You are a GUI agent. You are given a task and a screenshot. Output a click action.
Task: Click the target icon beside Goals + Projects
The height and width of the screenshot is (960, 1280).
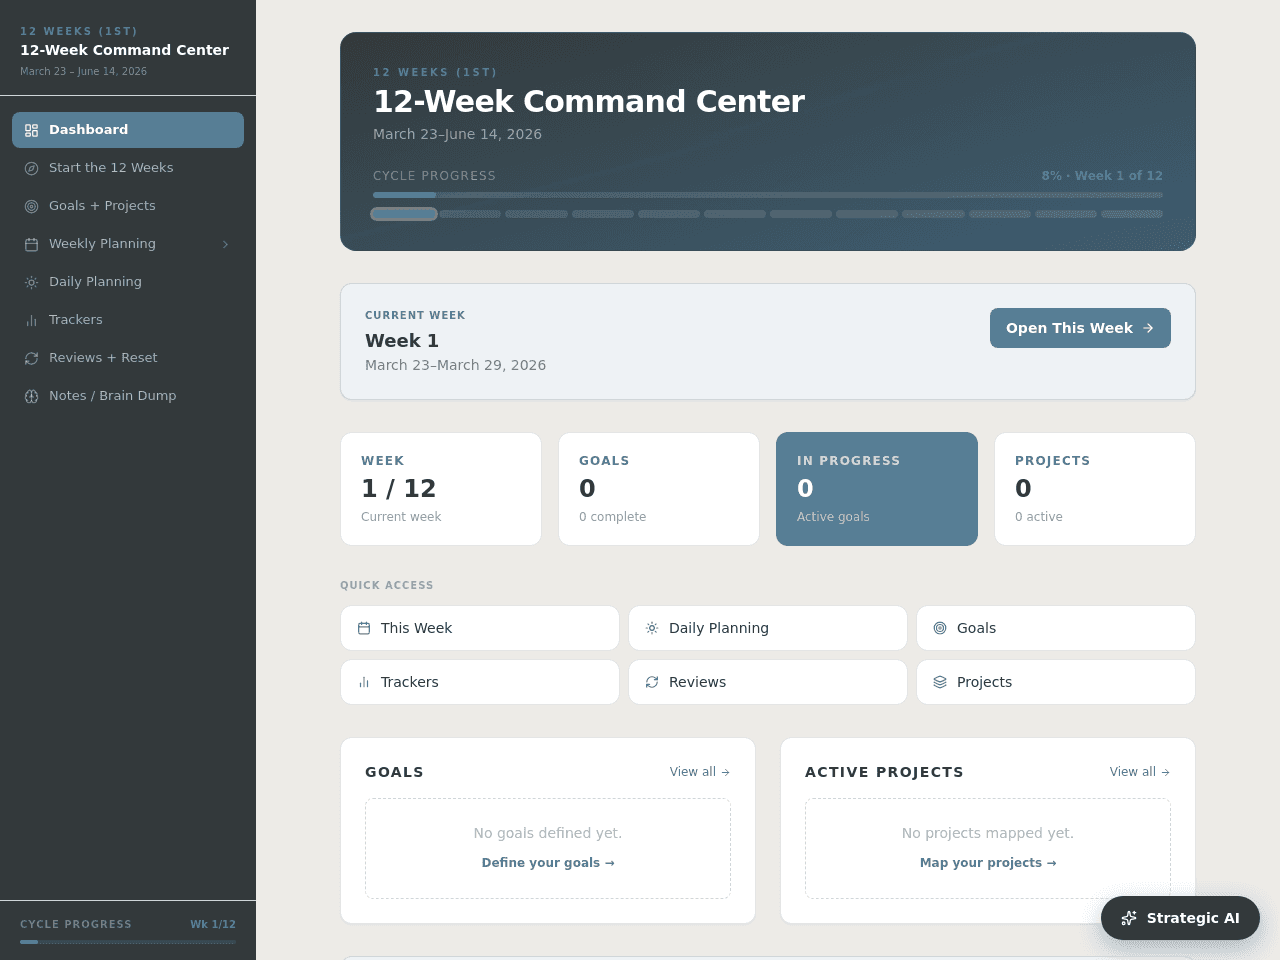pyautogui.click(x=31, y=206)
